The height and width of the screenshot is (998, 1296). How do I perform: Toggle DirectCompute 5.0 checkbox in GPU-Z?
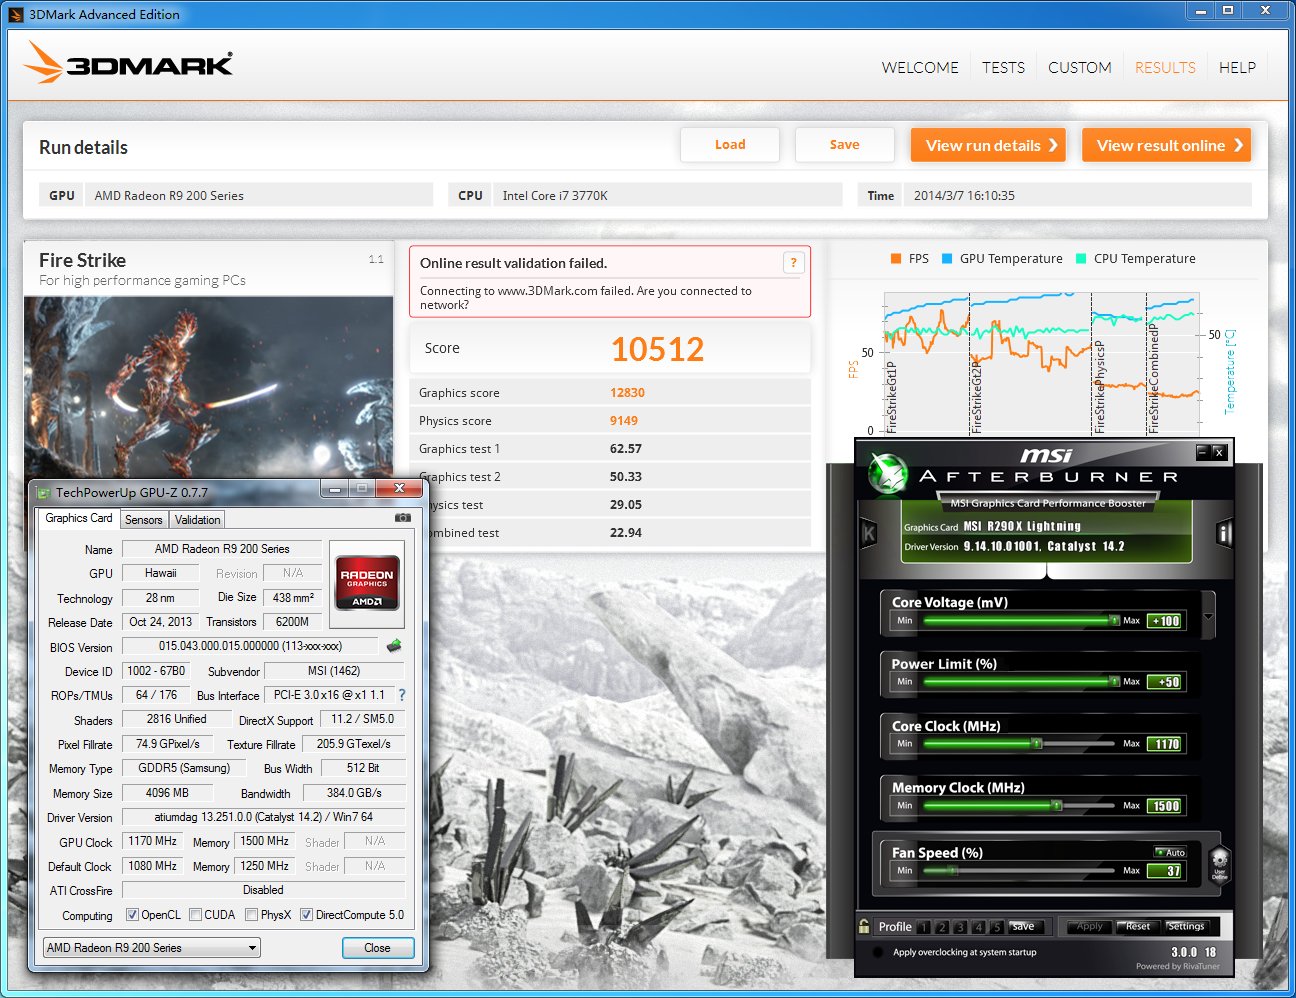[x=306, y=915]
